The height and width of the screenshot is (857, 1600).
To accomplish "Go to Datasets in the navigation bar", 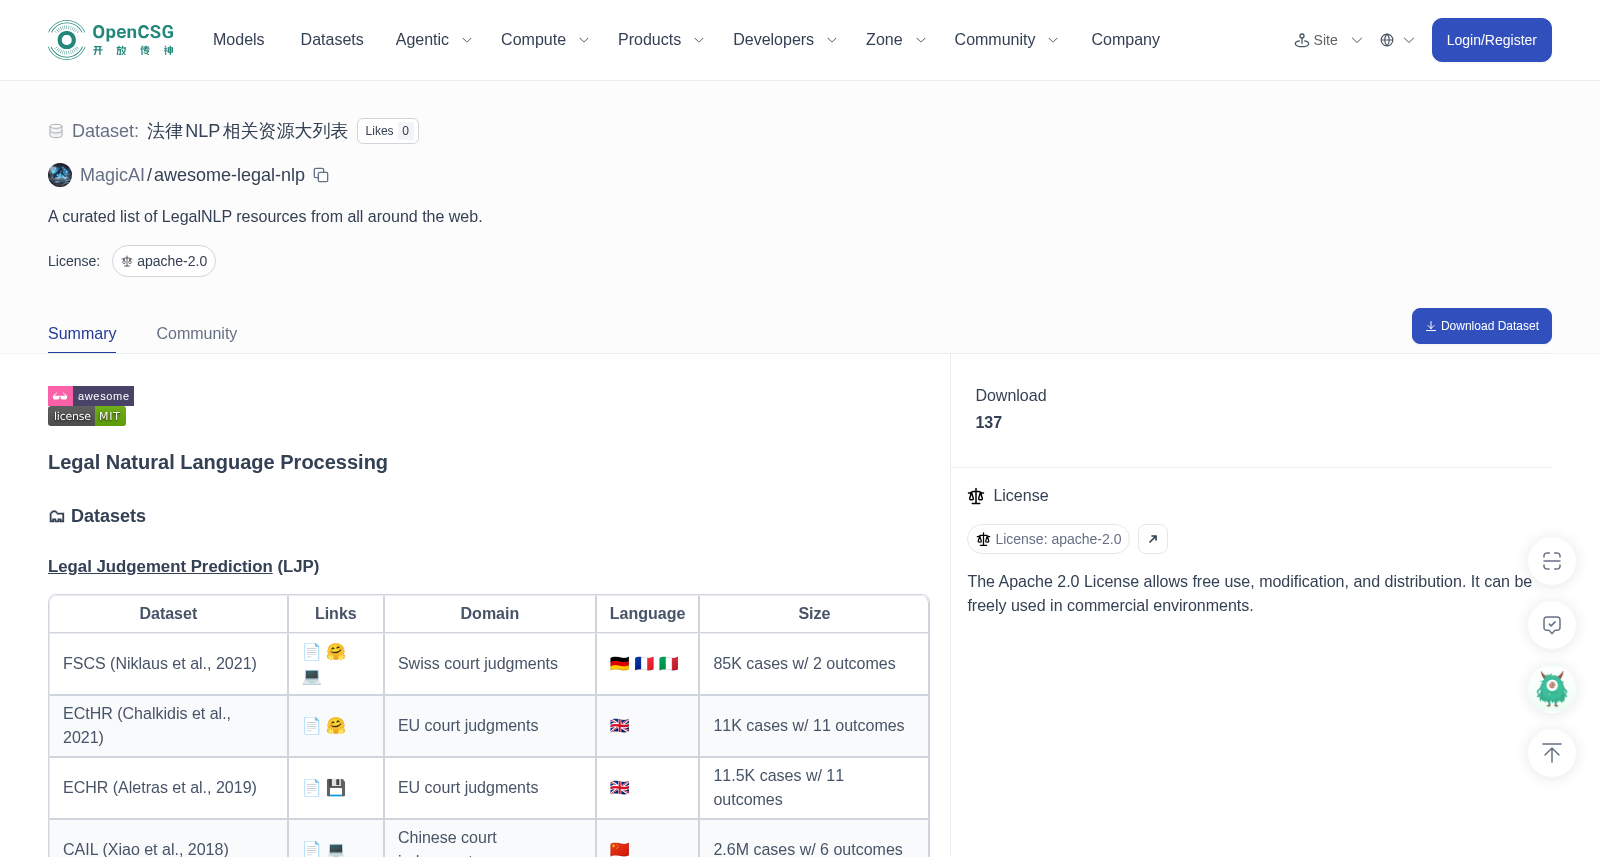I will pyautogui.click(x=332, y=40).
